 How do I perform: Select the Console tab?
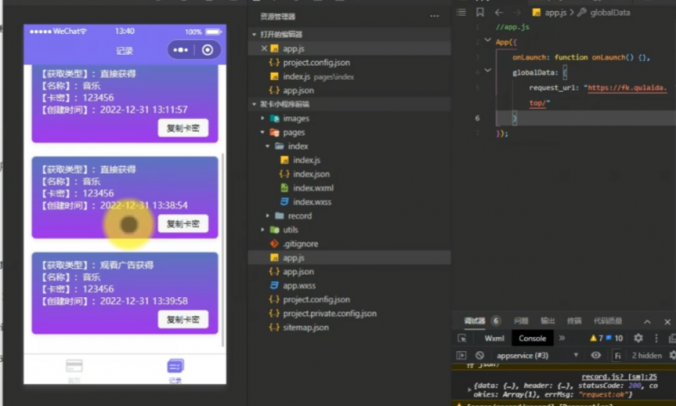pyautogui.click(x=532, y=338)
